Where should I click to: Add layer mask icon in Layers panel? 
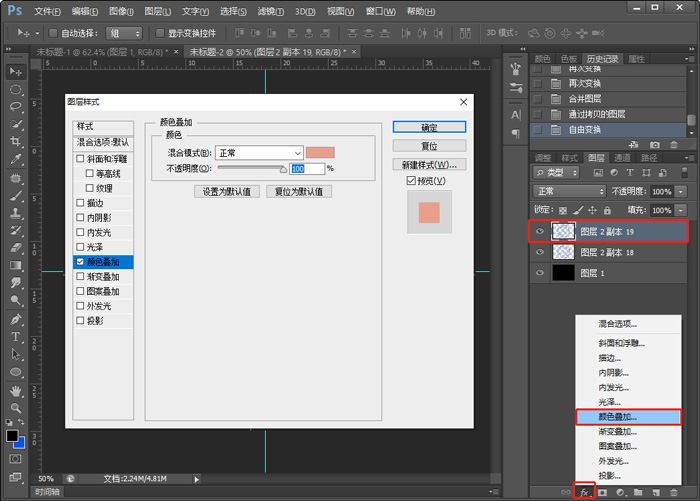click(603, 493)
